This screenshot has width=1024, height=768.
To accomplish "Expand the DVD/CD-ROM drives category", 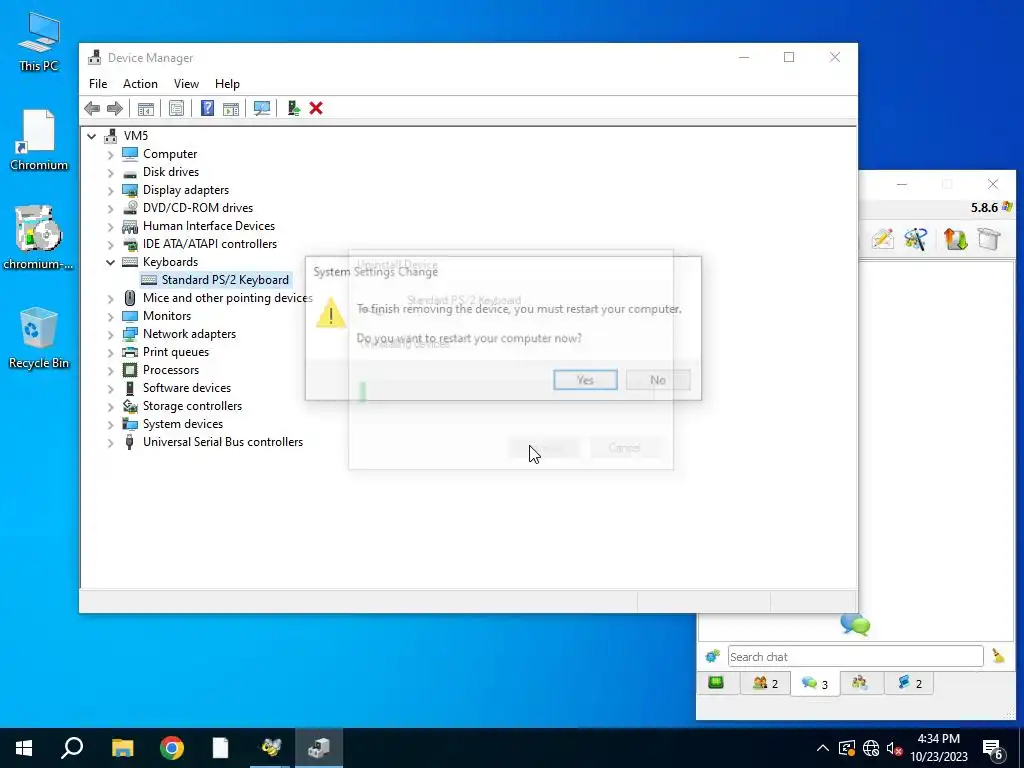I will (110, 208).
